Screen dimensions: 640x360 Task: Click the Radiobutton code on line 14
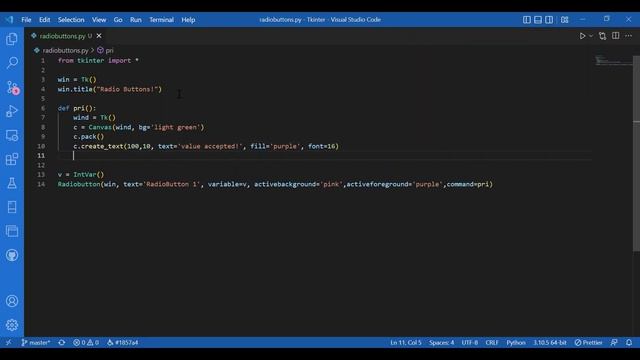[275, 184]
